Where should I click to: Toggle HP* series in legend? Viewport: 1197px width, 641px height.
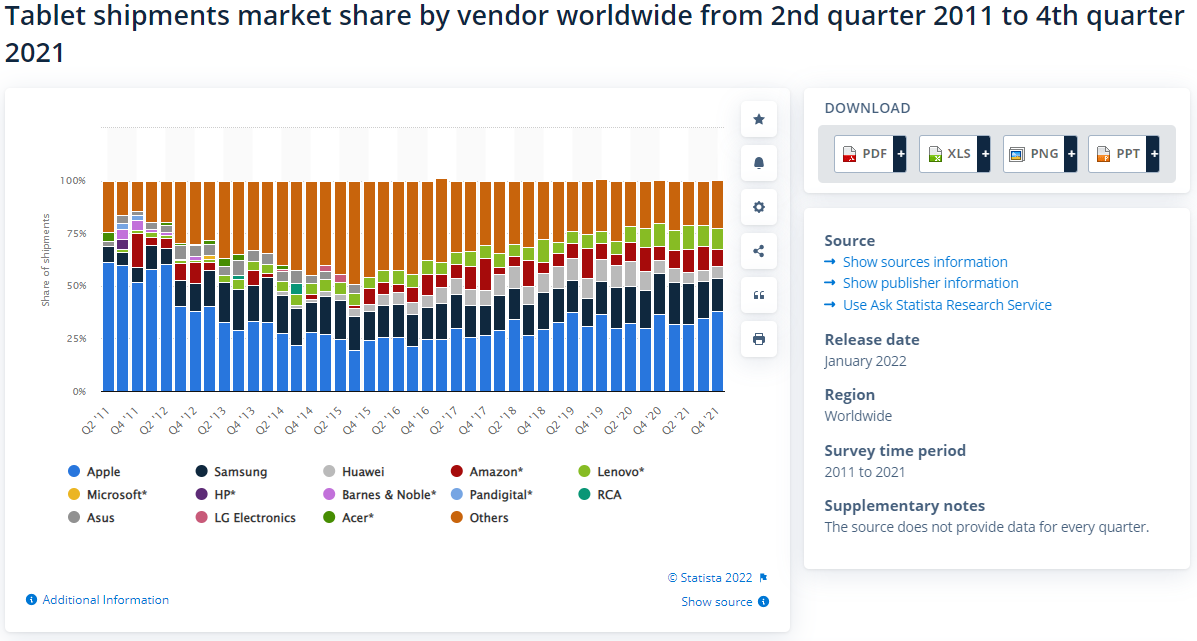215,494
